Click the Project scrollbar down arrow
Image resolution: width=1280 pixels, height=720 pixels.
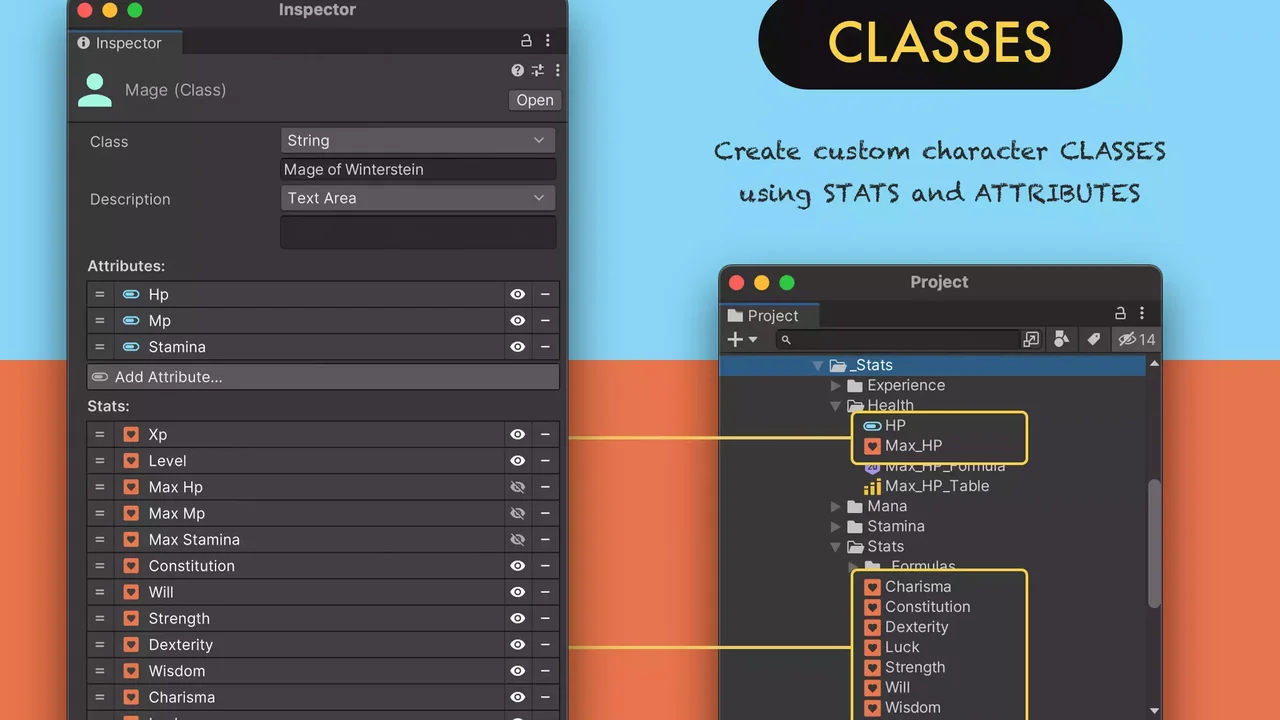point(1154,711)
